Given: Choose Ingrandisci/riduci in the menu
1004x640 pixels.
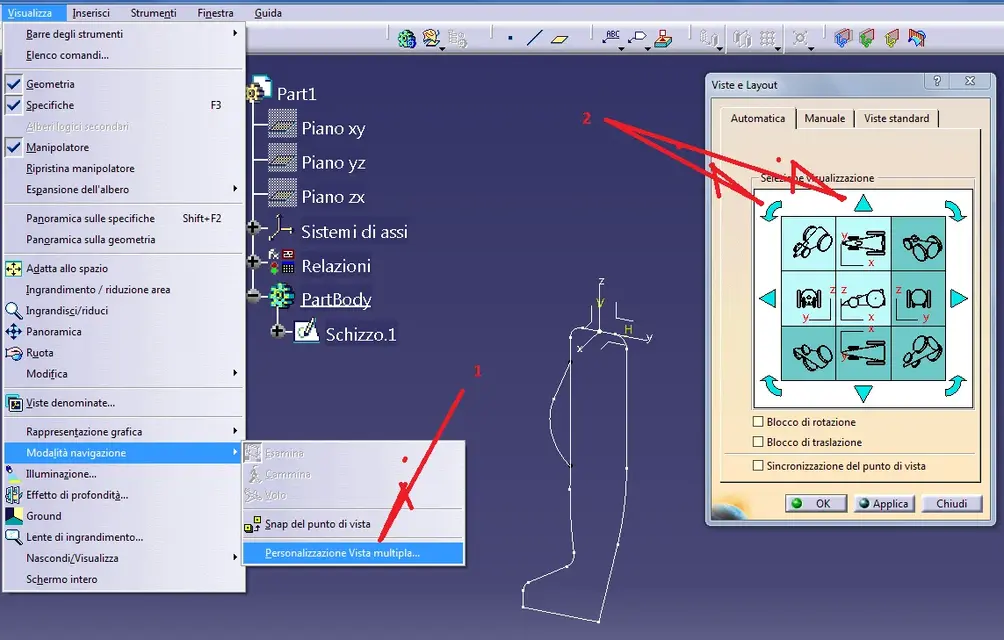Looking at the screenshot, I should (124, 310).
